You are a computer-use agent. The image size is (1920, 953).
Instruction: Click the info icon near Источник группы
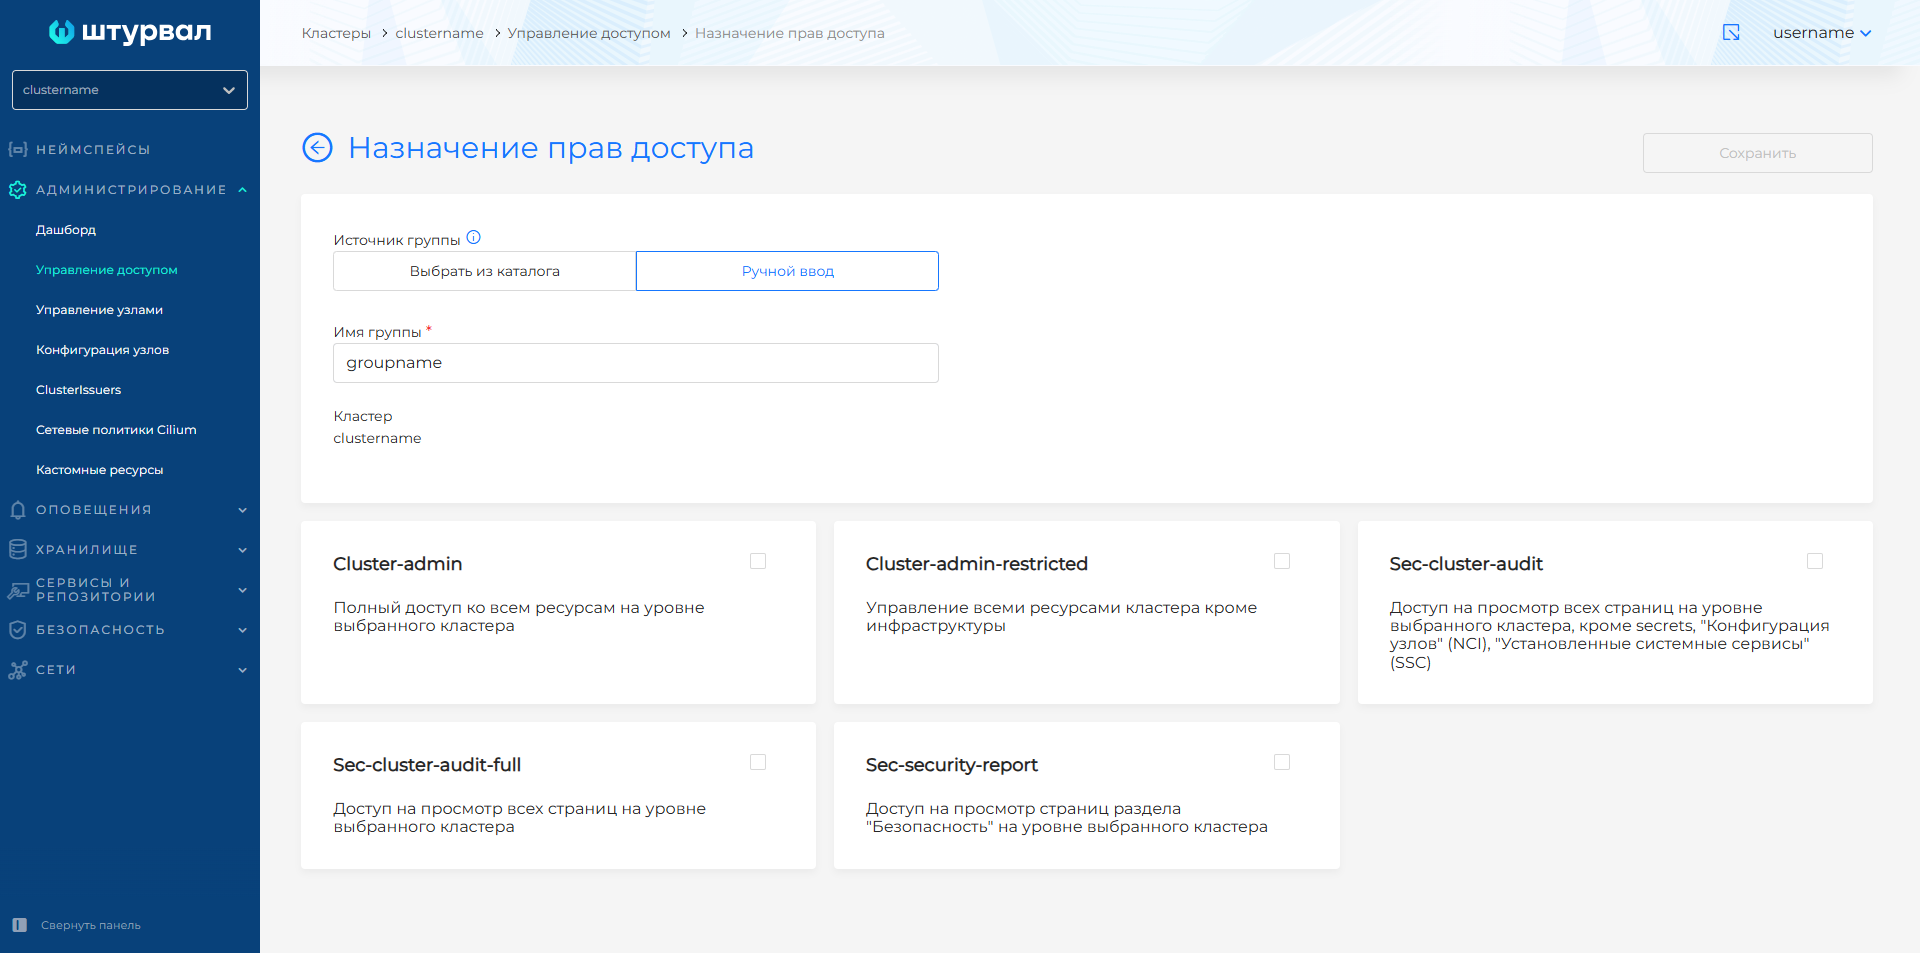point(474,238)
